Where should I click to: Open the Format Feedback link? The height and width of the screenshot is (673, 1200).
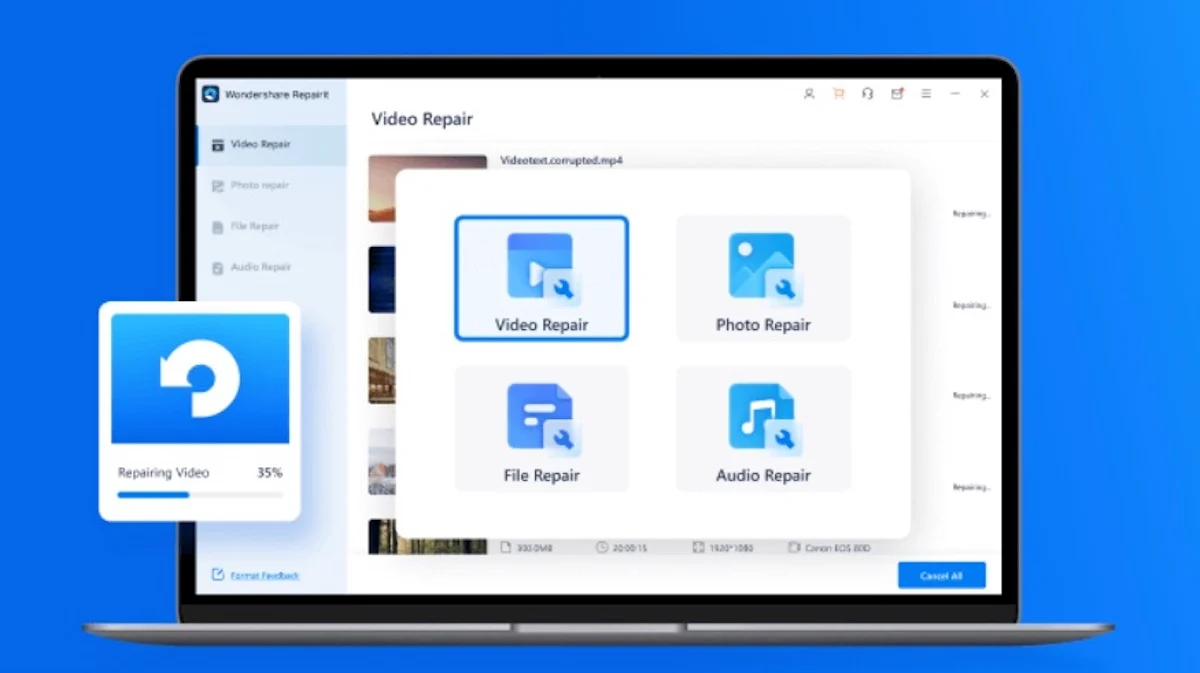coord(262,575)
